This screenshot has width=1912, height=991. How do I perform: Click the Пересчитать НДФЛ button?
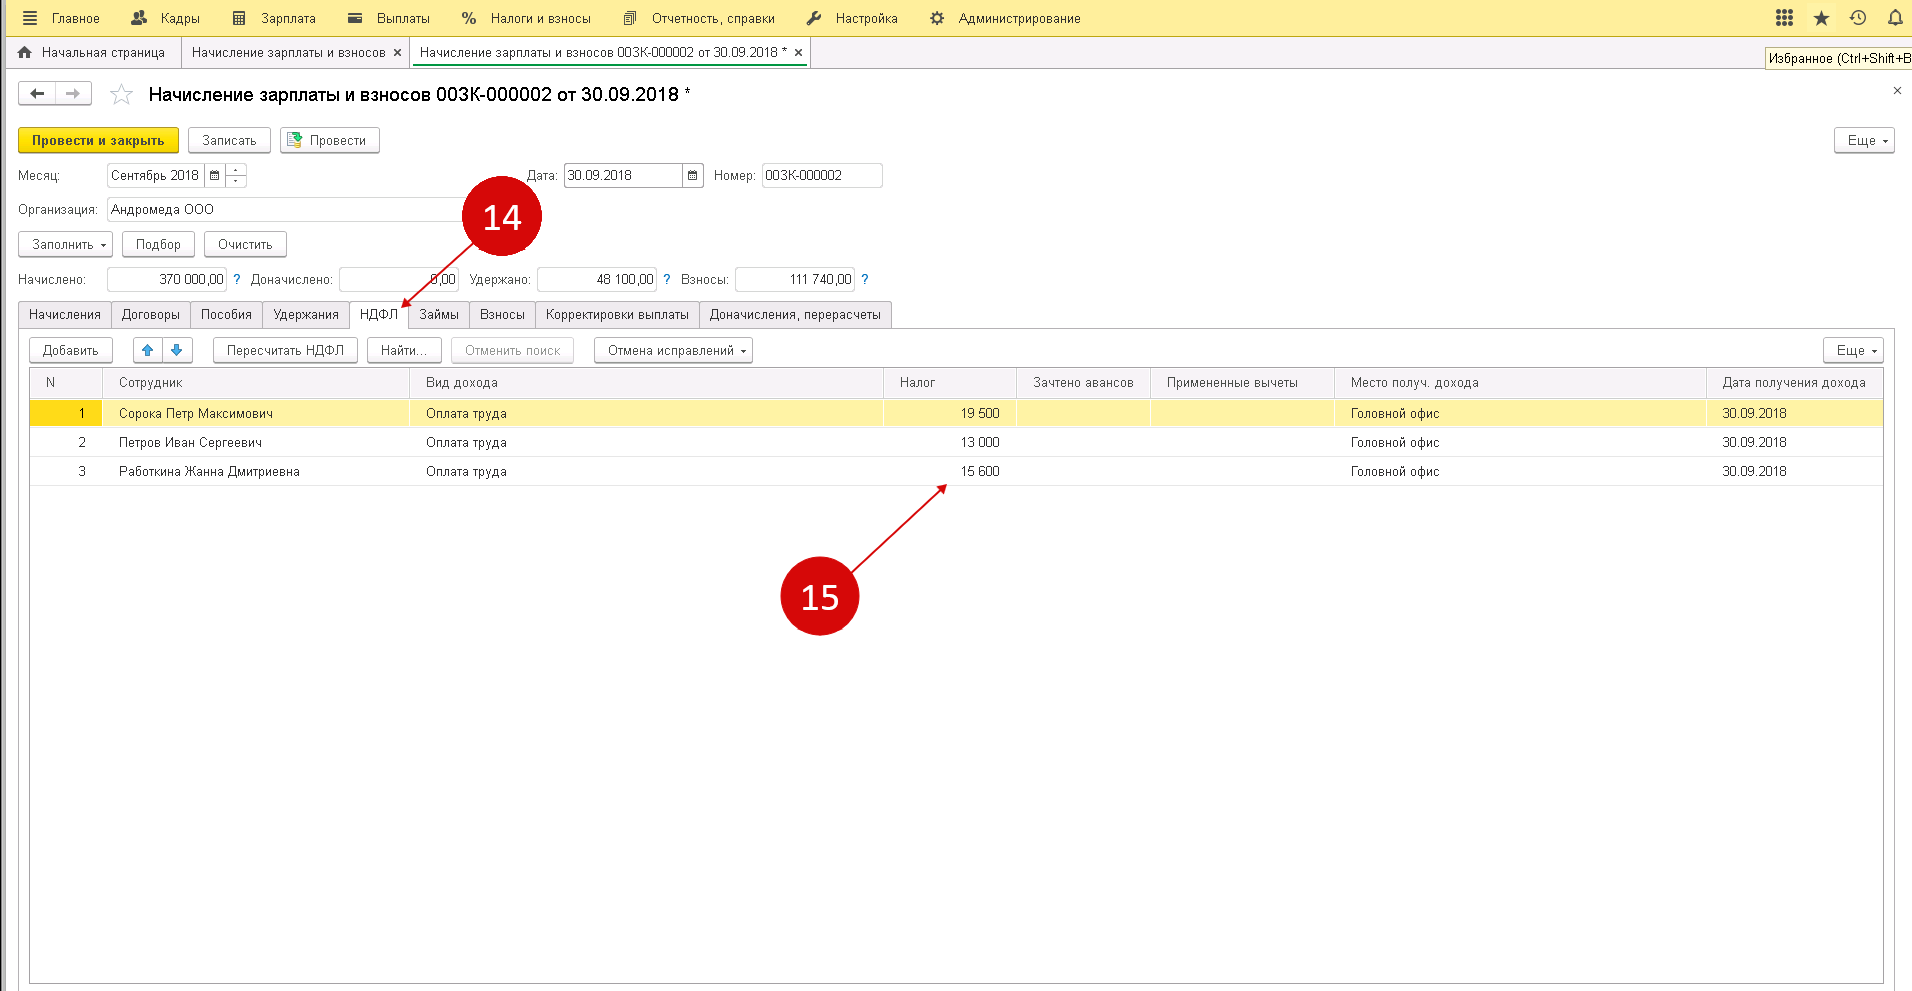[285, 351]
